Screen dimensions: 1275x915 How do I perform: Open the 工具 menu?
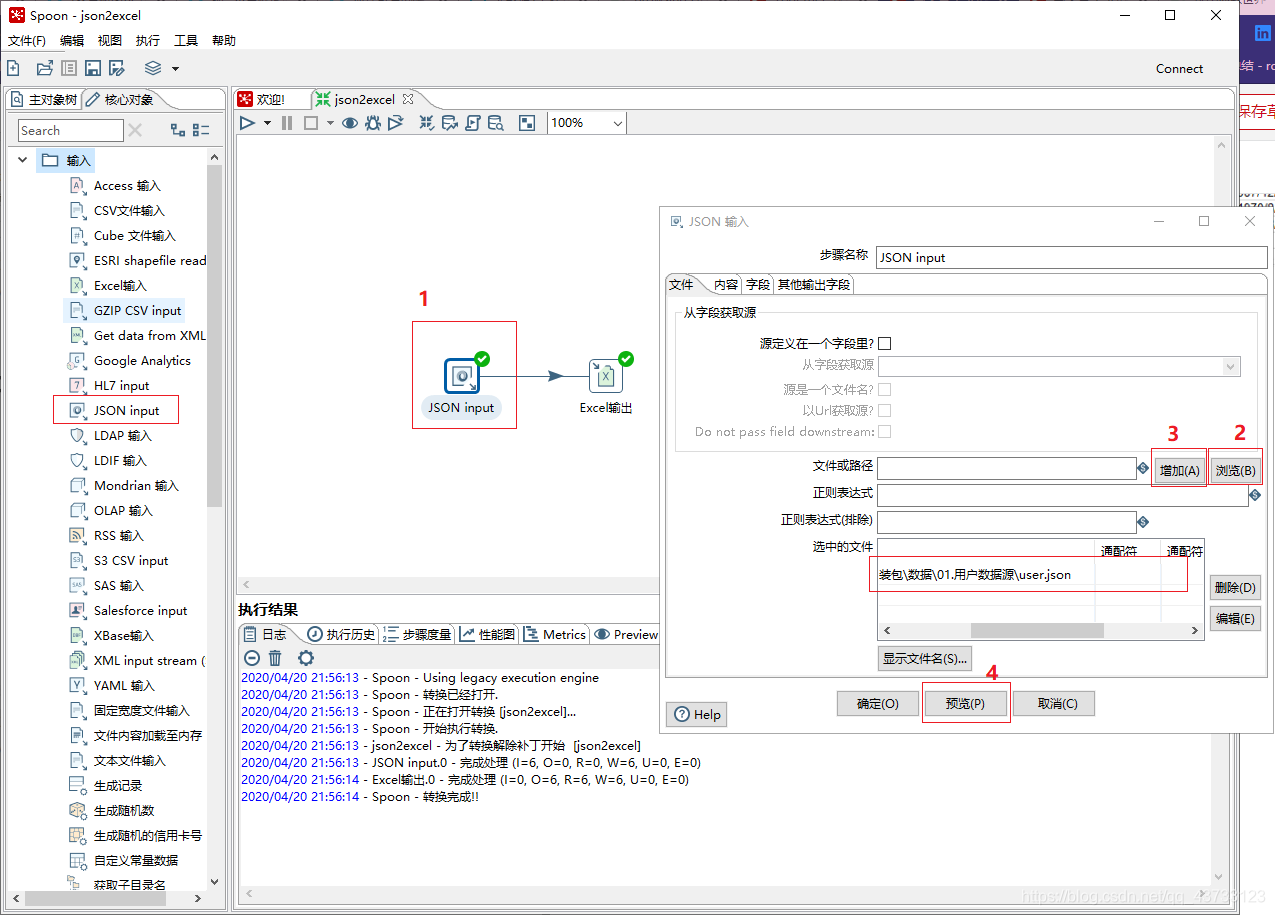[186, 41]
